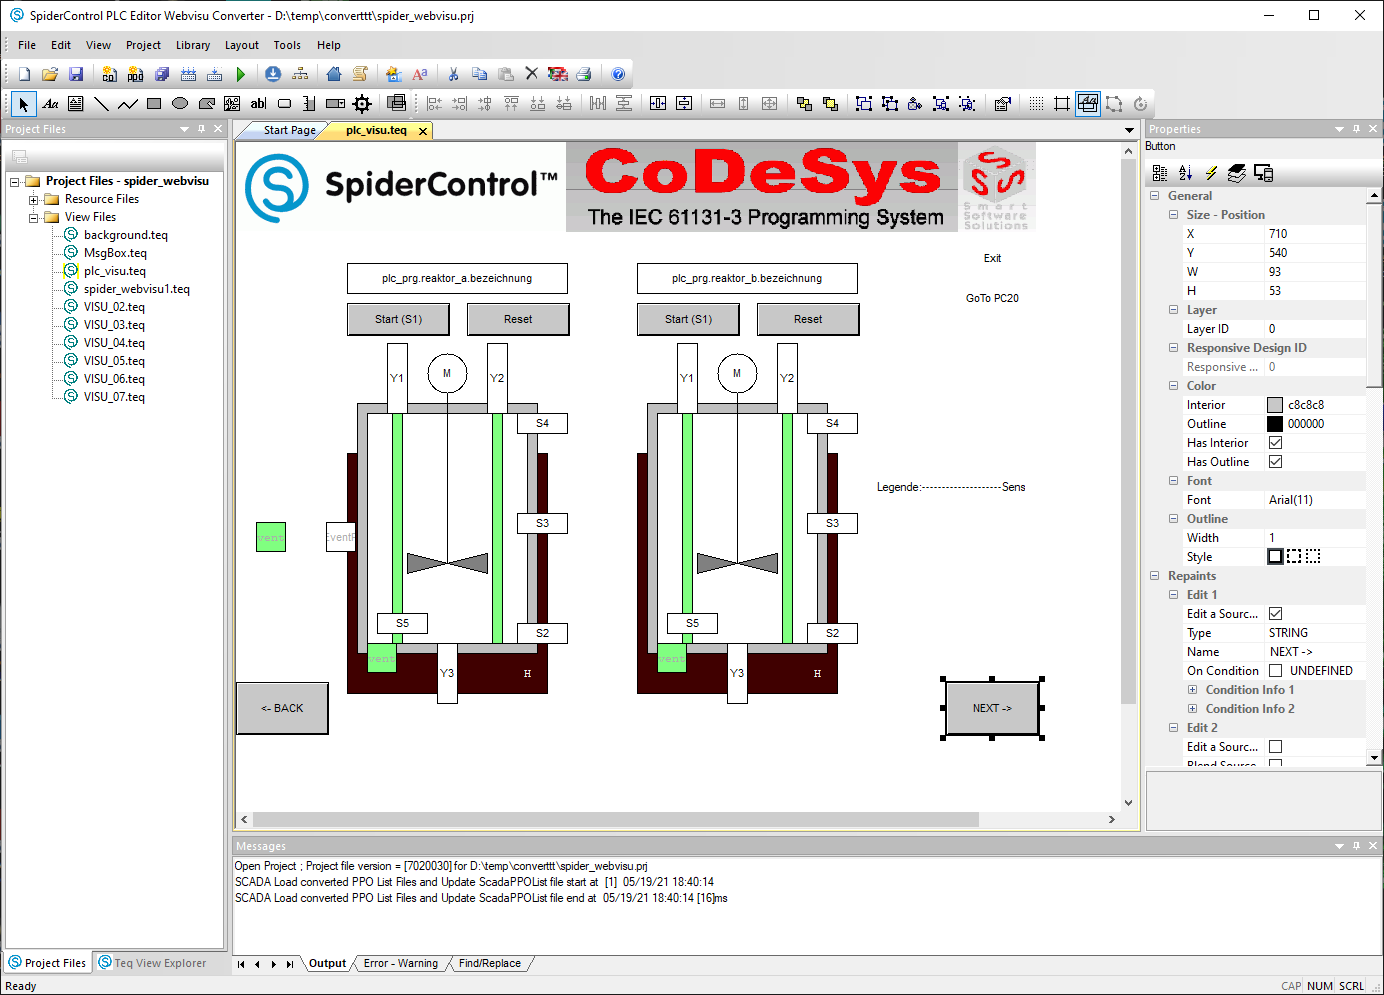Select the text label tool in drawing toolbar
The height and width of the screenshot is (995, 1384).
pyautogui.click(x=50, y=103)
